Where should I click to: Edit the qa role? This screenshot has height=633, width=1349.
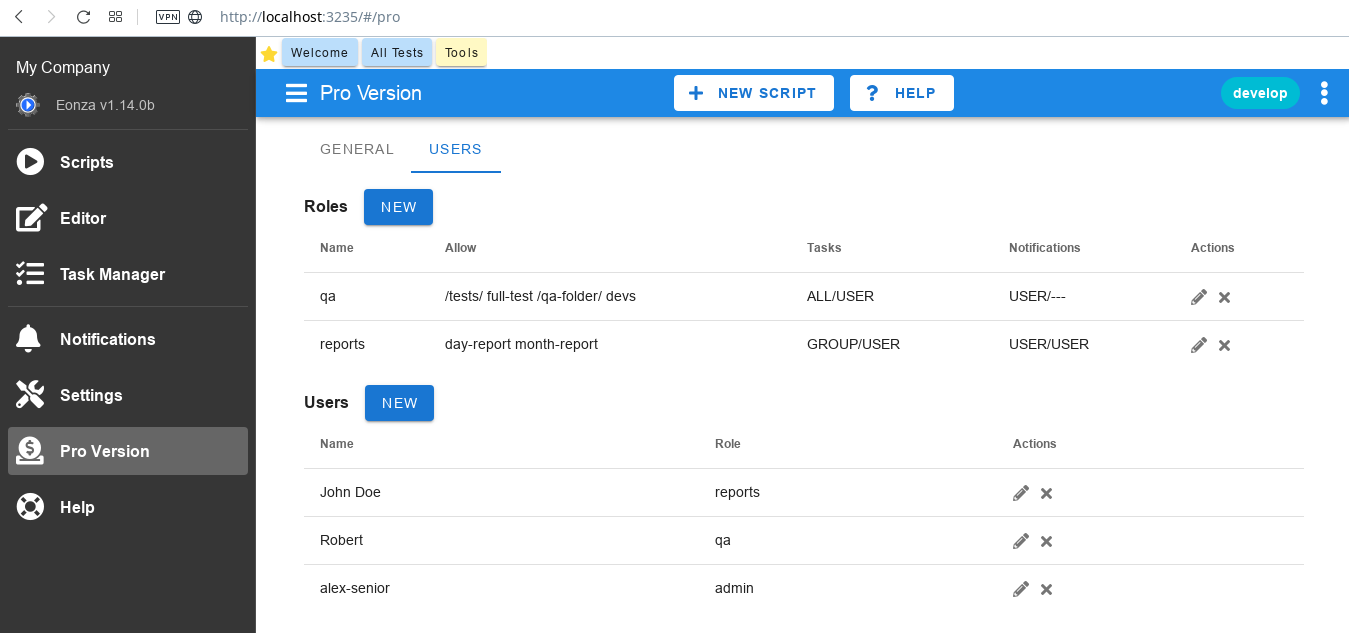pyautogui.click(x=1199, y=297)
